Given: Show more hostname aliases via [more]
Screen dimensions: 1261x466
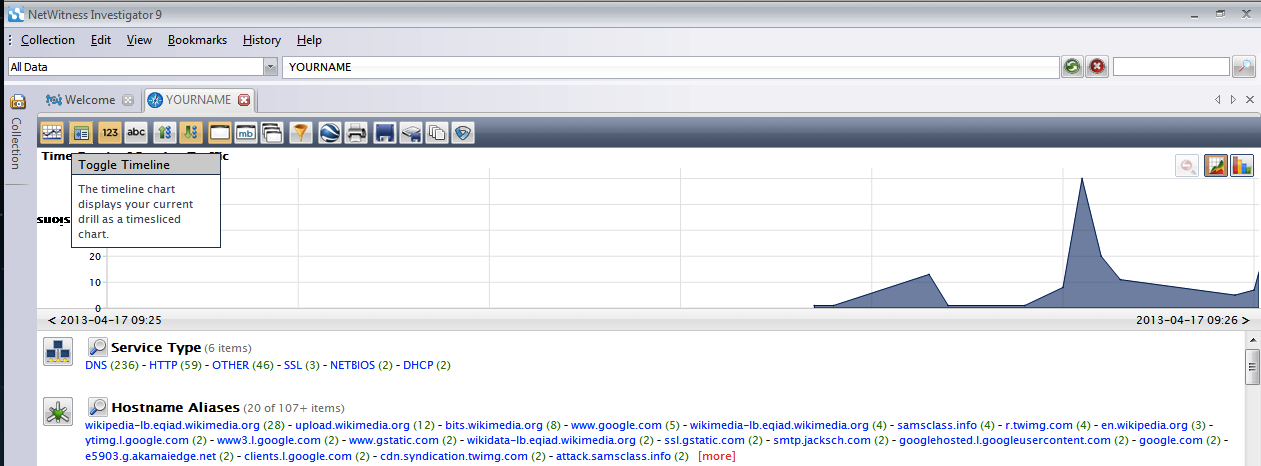Looking at the screenshot, I should pos(717,456).
